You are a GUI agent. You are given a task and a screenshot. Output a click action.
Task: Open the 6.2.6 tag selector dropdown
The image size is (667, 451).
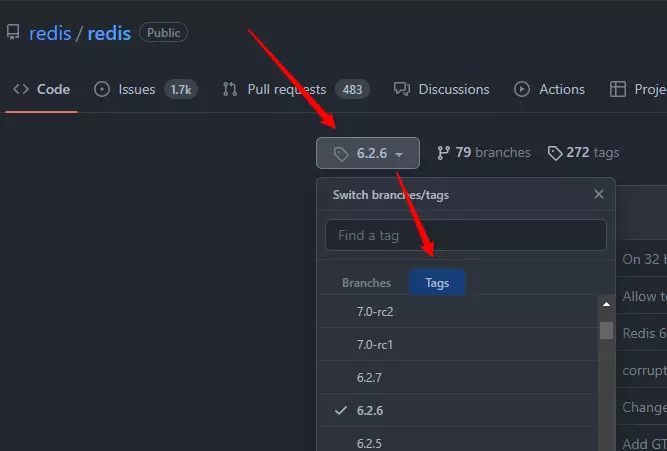368,153
